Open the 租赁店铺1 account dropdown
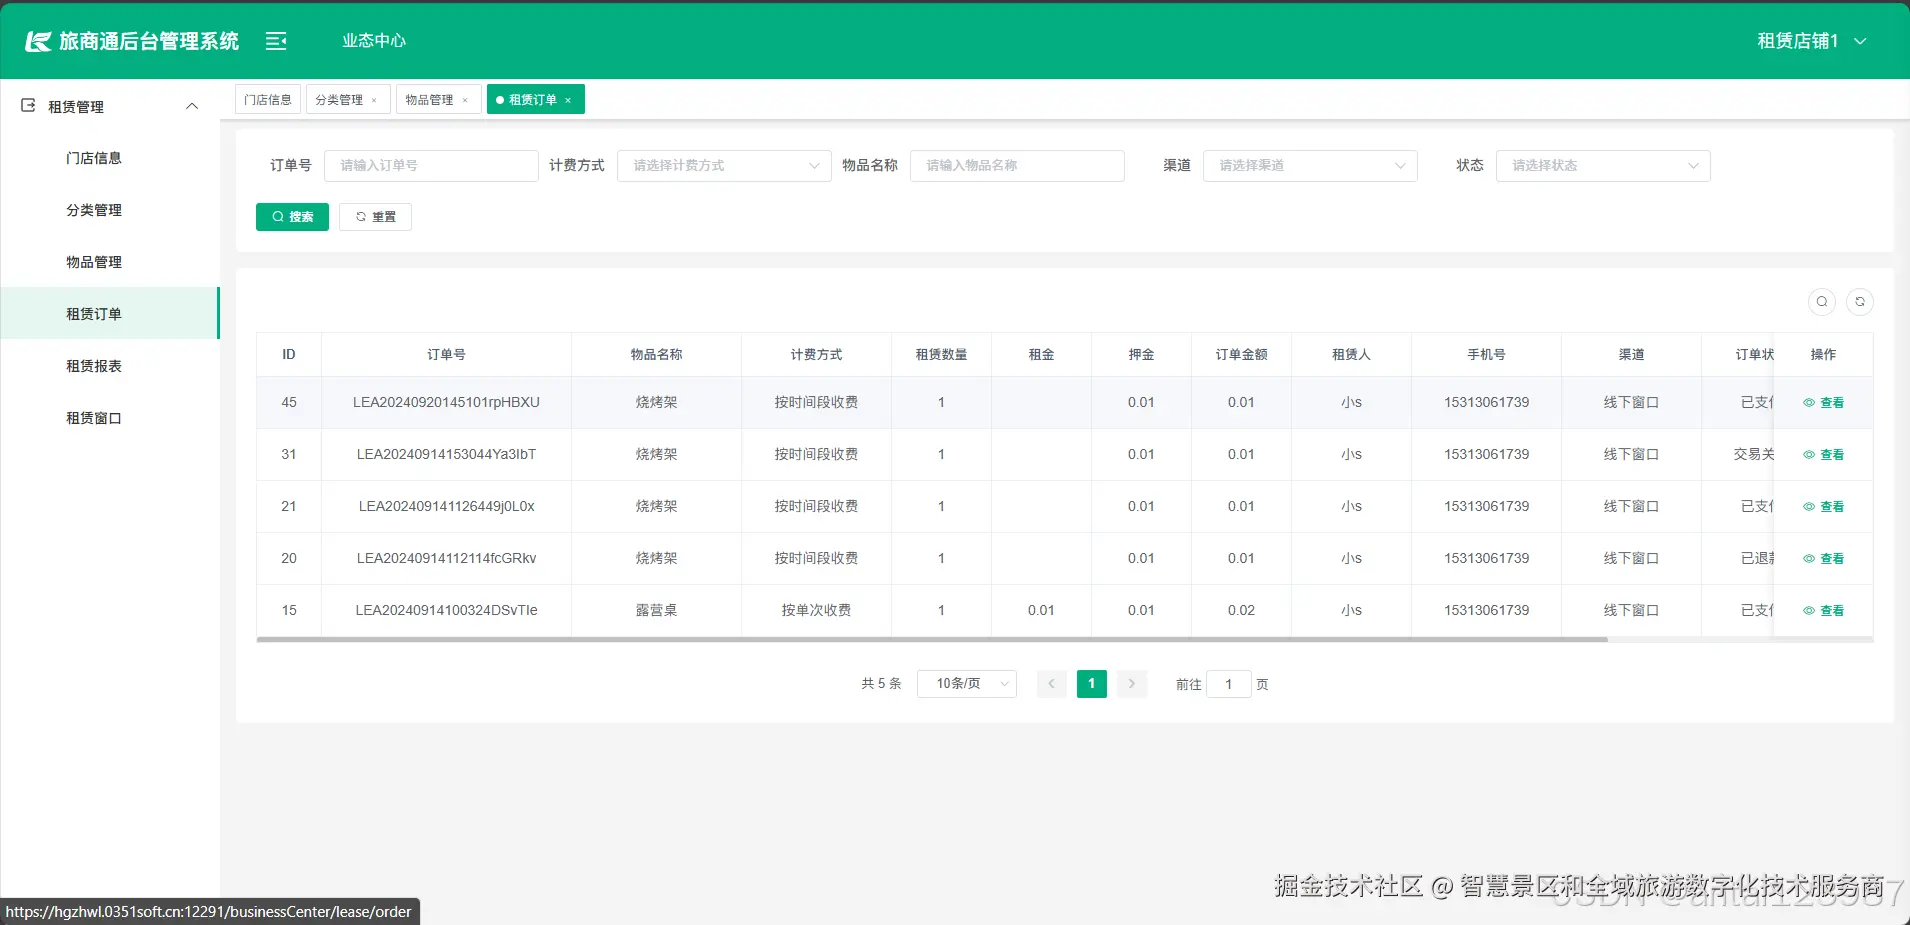This screenshot has width=1910, height=925. point(1812,41)
